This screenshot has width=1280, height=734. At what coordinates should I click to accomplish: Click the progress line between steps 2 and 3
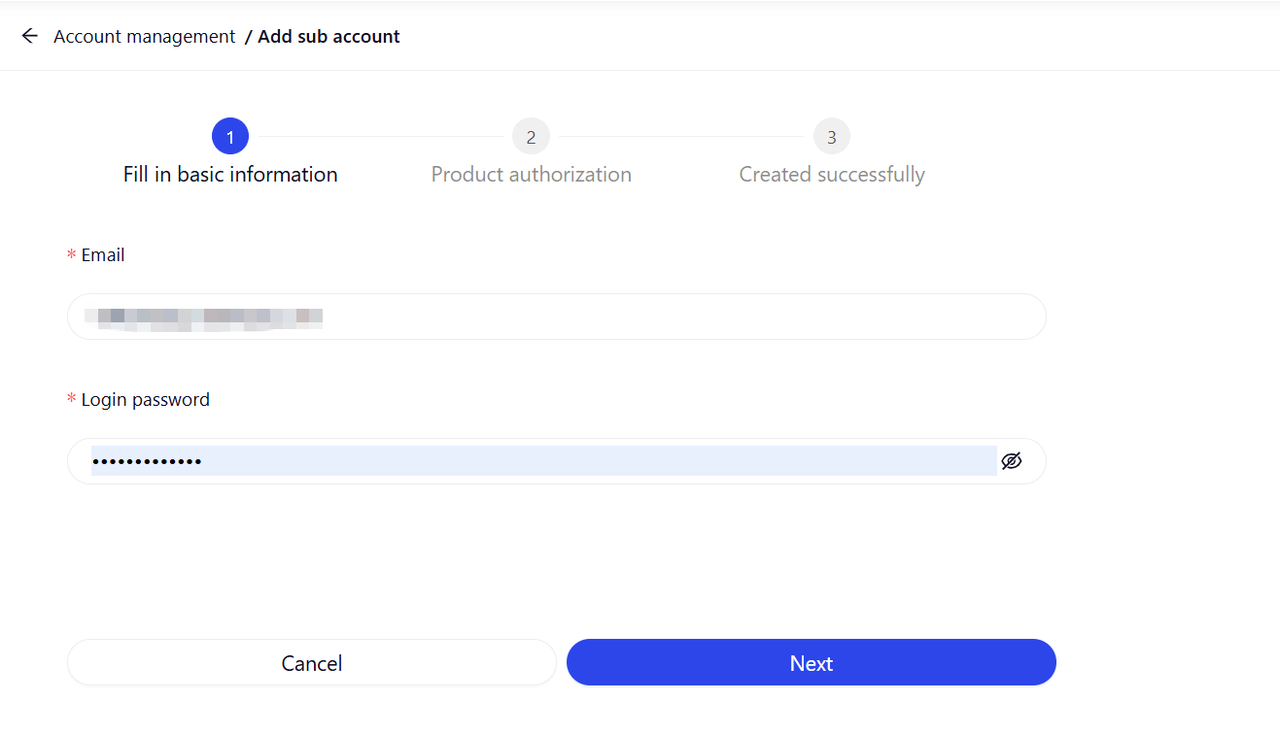(x=681, y=137)
